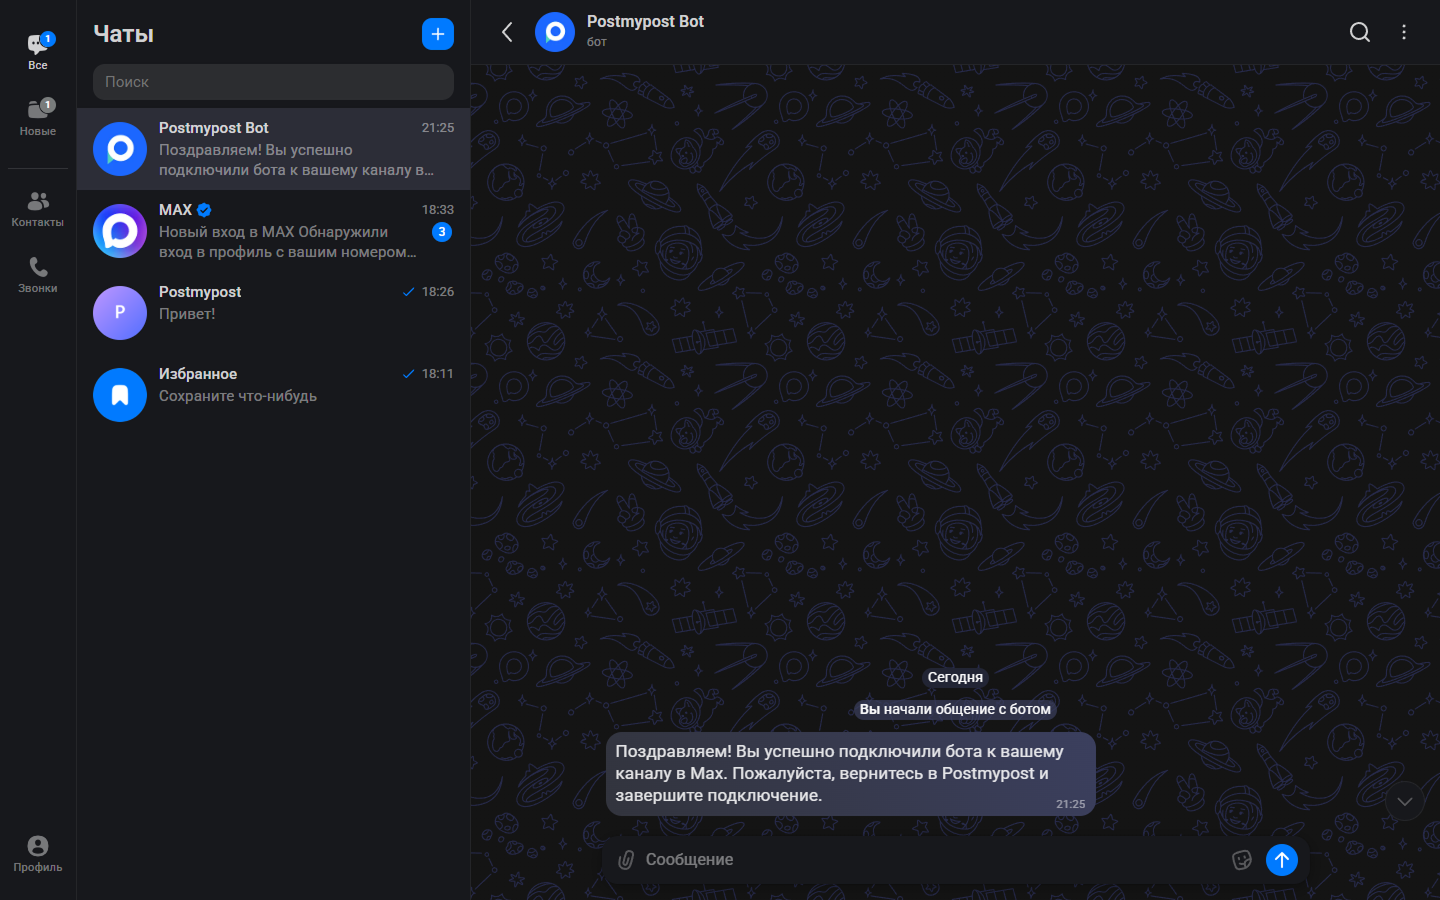Open Профиль at the sidebar bottom

tap(38, 854)
